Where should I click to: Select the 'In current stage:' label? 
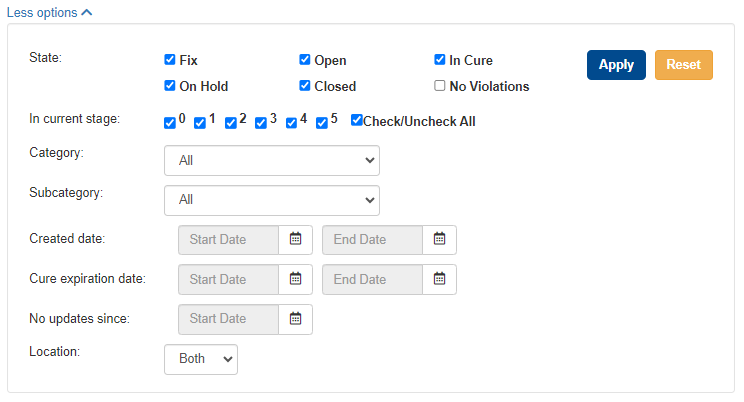coord(74,119)
